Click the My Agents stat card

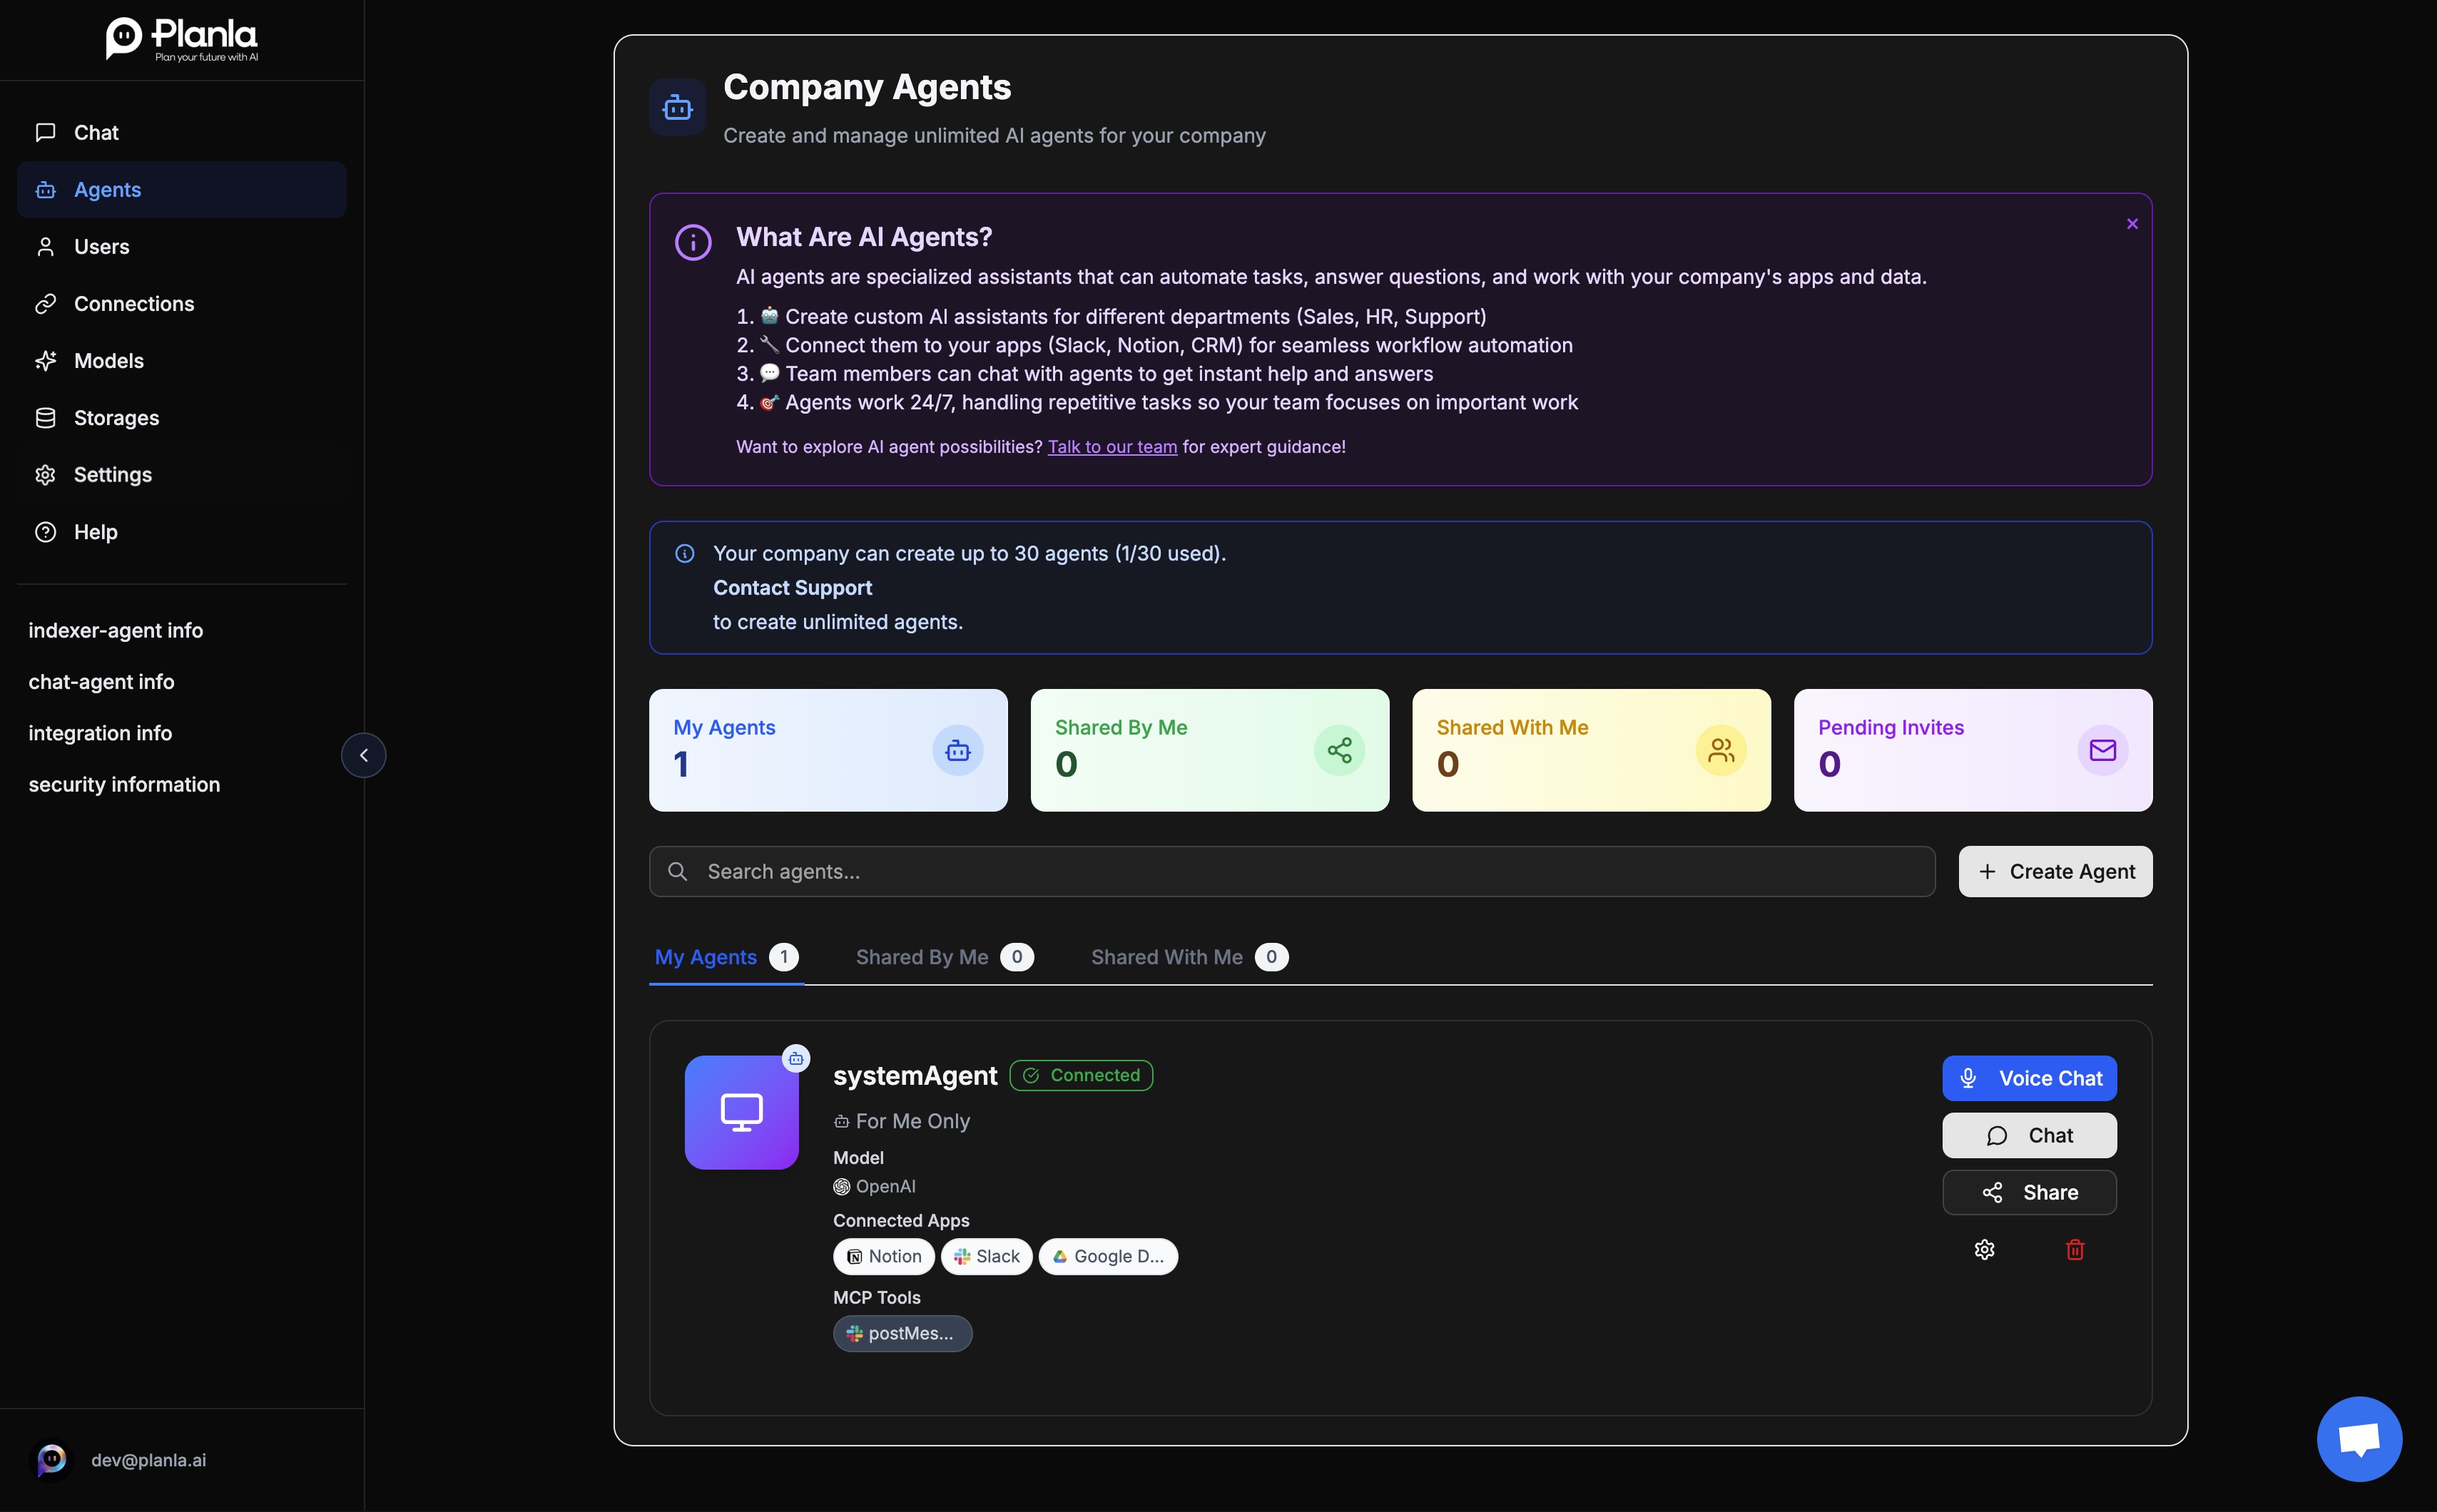[828, 750]
